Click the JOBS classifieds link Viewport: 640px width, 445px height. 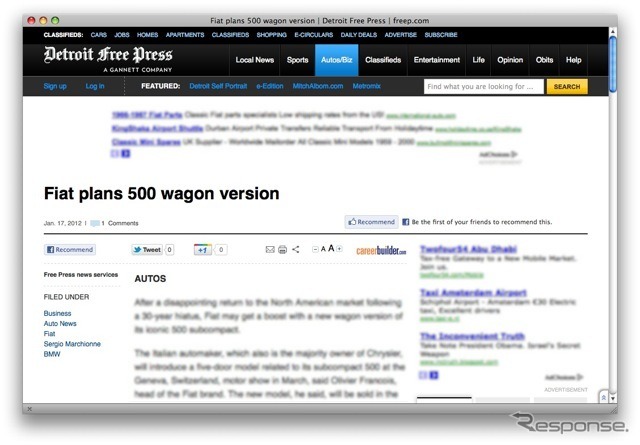pos(122,35)
